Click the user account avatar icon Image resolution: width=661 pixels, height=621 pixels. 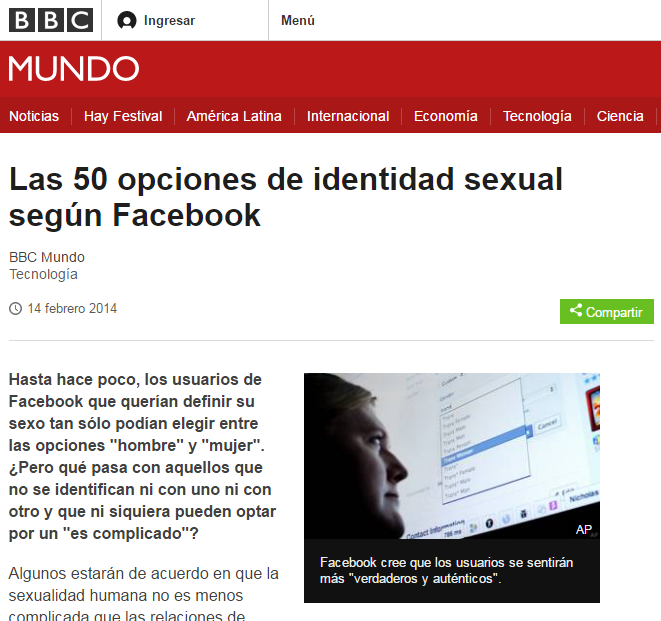point(126,20)
